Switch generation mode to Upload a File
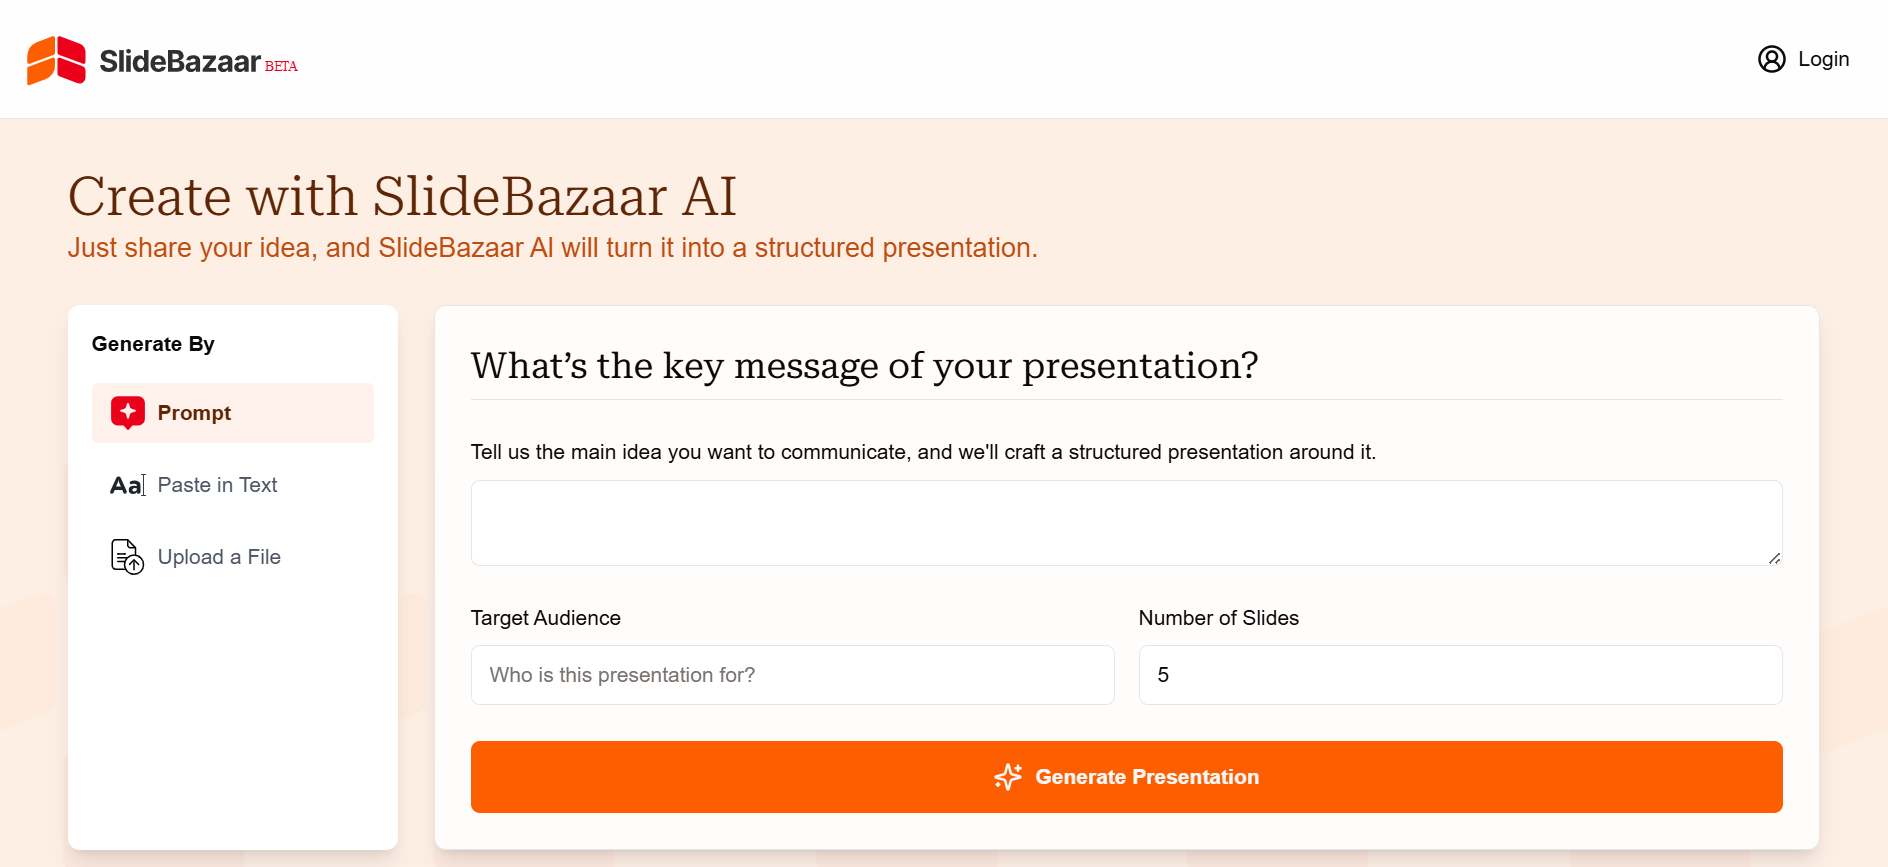The width and height of the screenshot is (1888, 867). (219, 557)
